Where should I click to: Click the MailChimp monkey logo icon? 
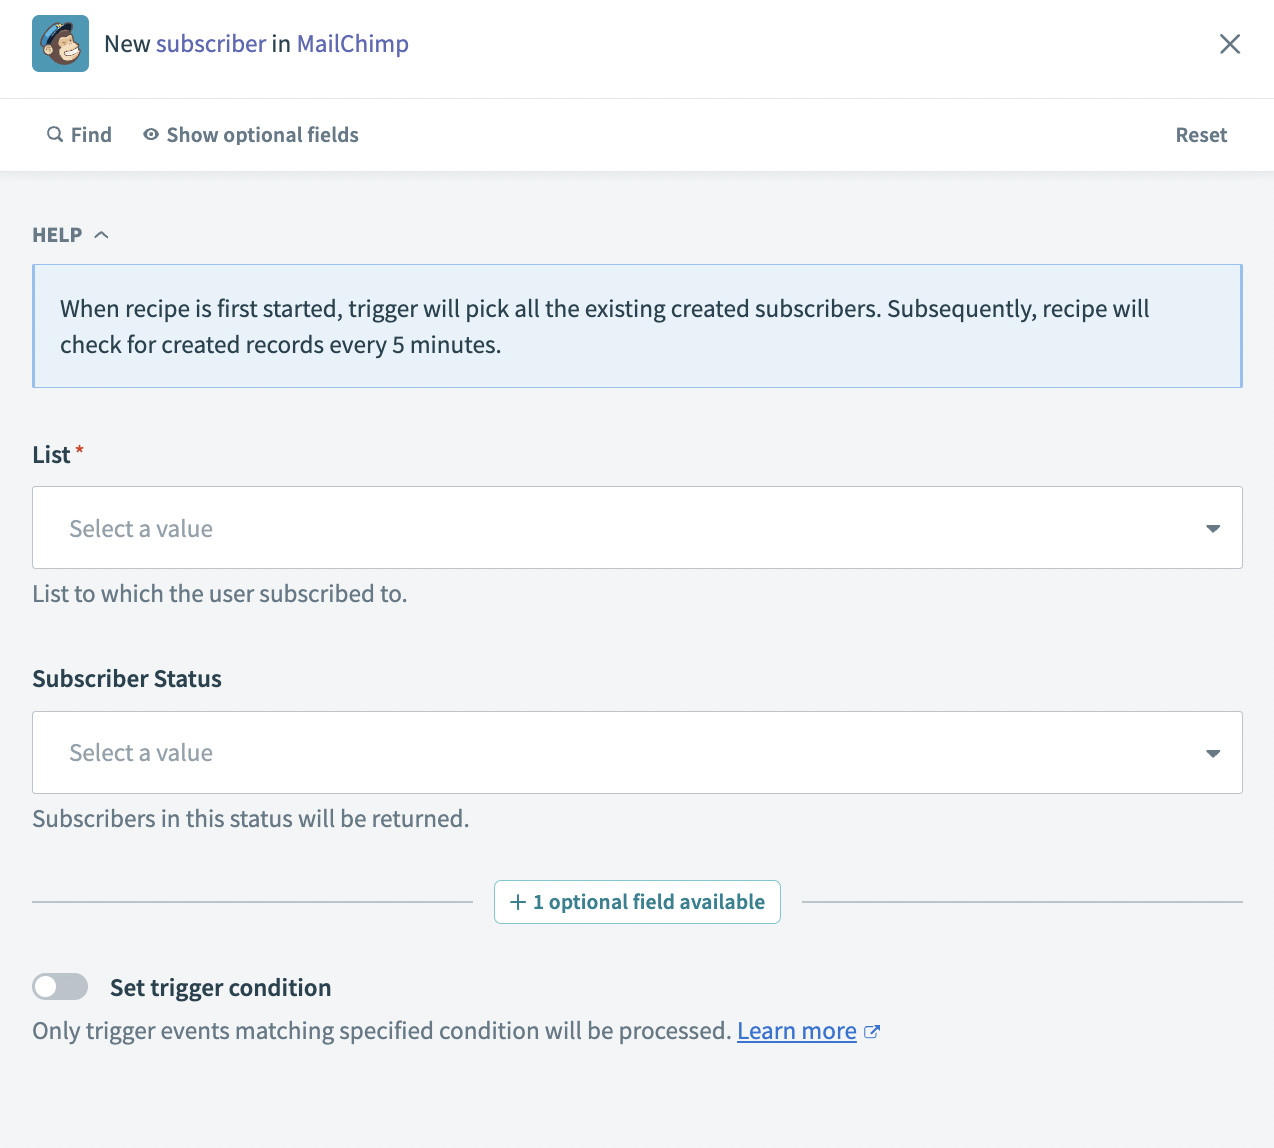[x=60, y=44]
